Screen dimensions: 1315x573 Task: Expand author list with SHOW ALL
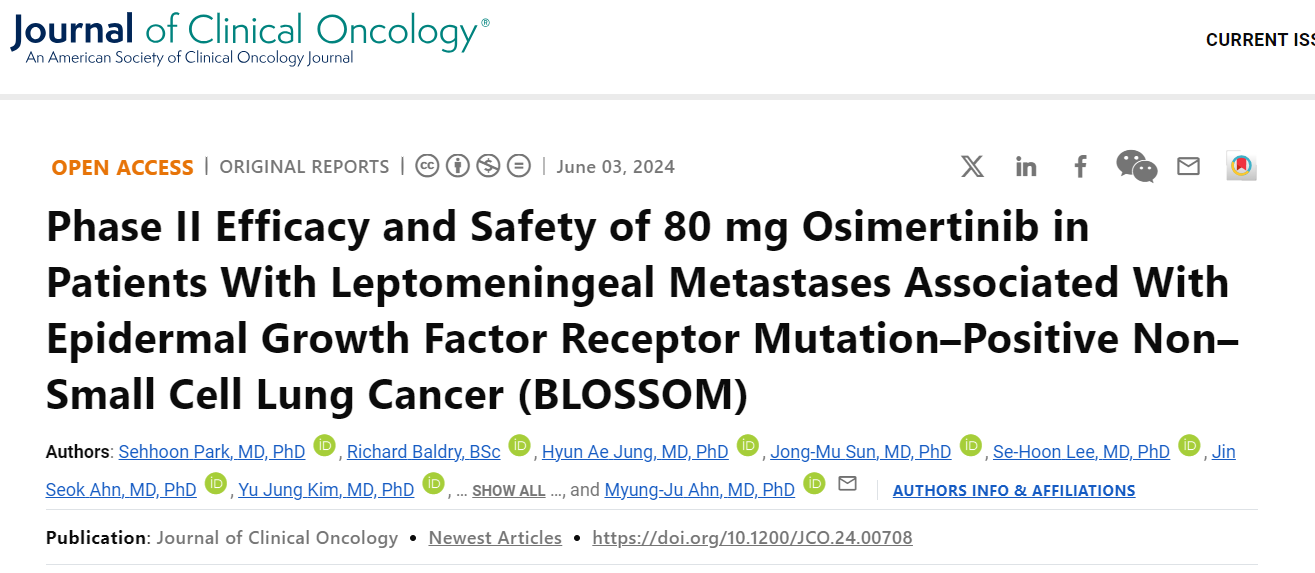click(x=509, y=491)
